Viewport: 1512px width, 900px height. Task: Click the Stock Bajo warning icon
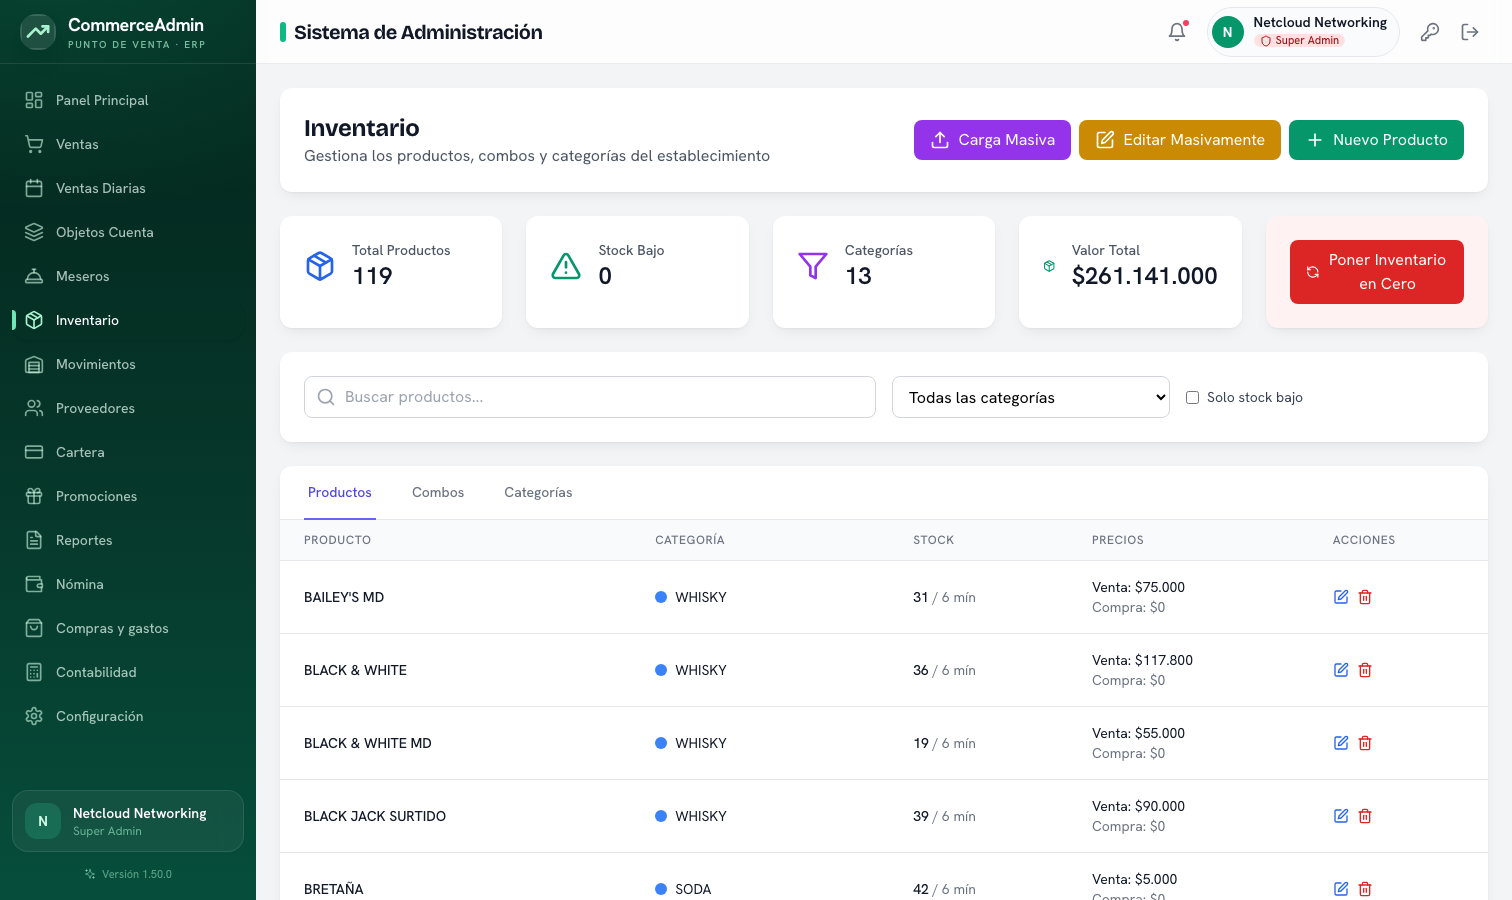point(566,266)
